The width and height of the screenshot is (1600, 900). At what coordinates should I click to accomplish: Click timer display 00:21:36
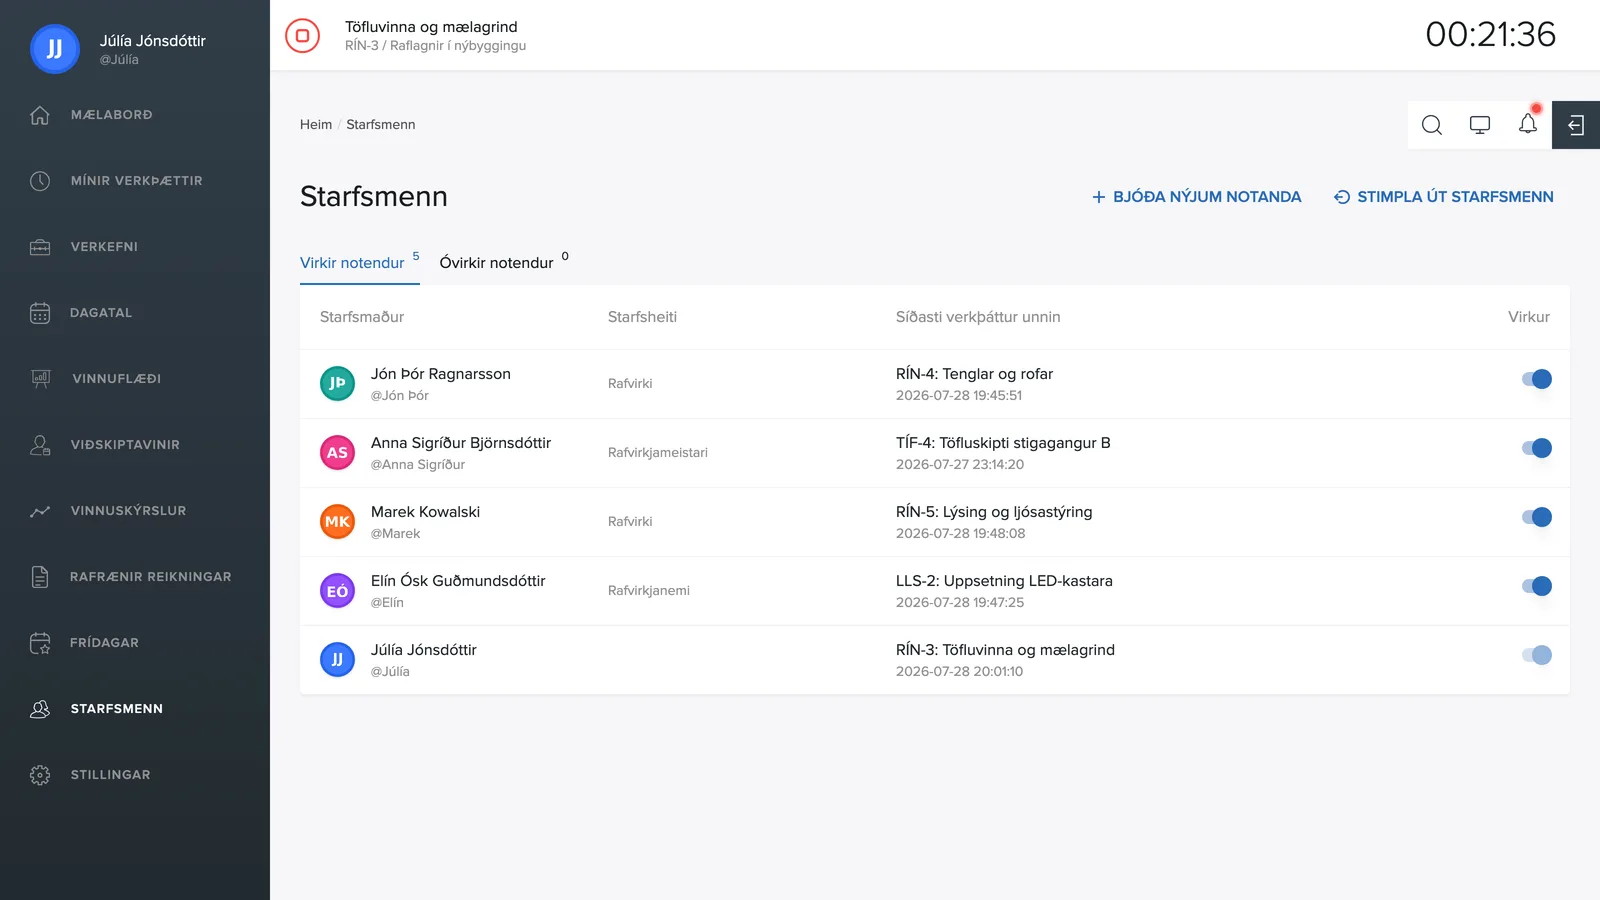click(1490, 35)
